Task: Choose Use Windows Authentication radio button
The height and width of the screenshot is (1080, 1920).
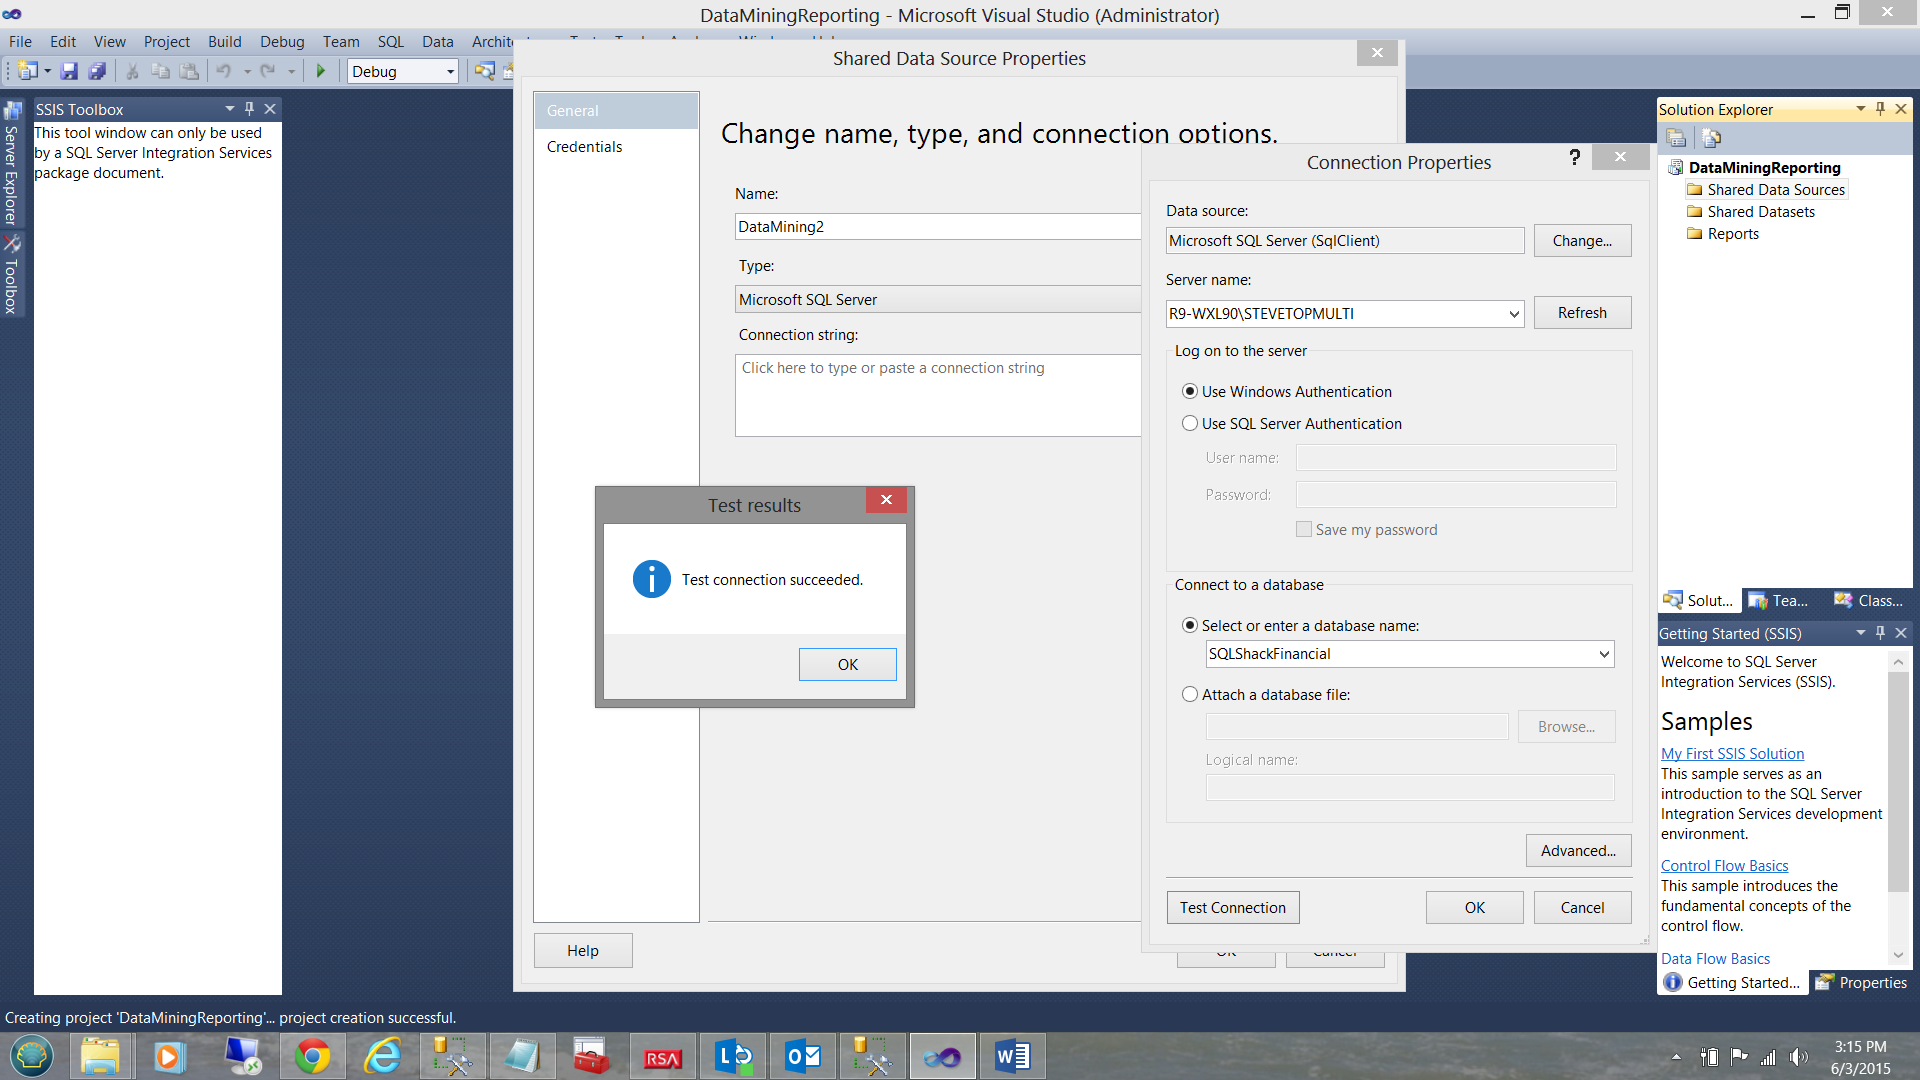Action: [x=1190, y=392]
